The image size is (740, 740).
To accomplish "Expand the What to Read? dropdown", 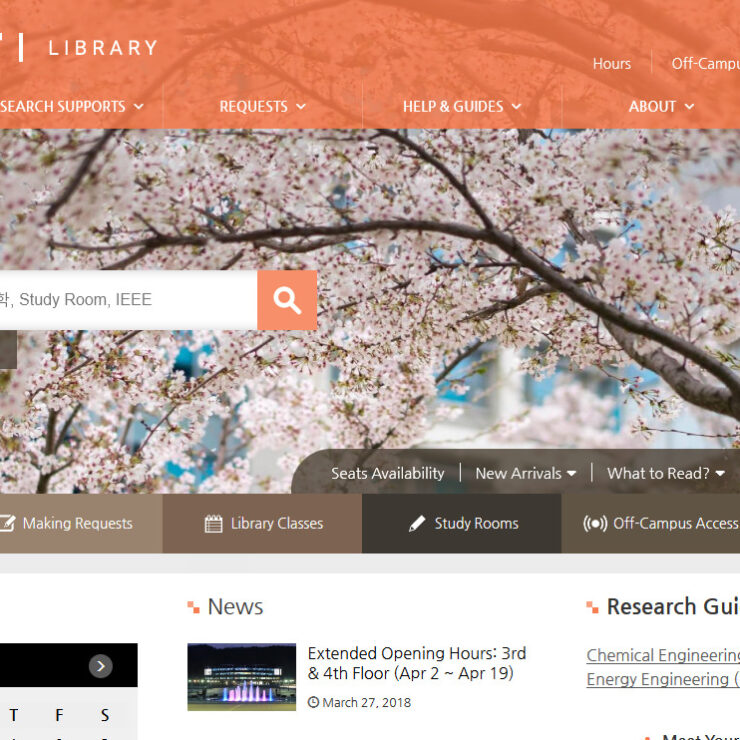I will point(720,474).
